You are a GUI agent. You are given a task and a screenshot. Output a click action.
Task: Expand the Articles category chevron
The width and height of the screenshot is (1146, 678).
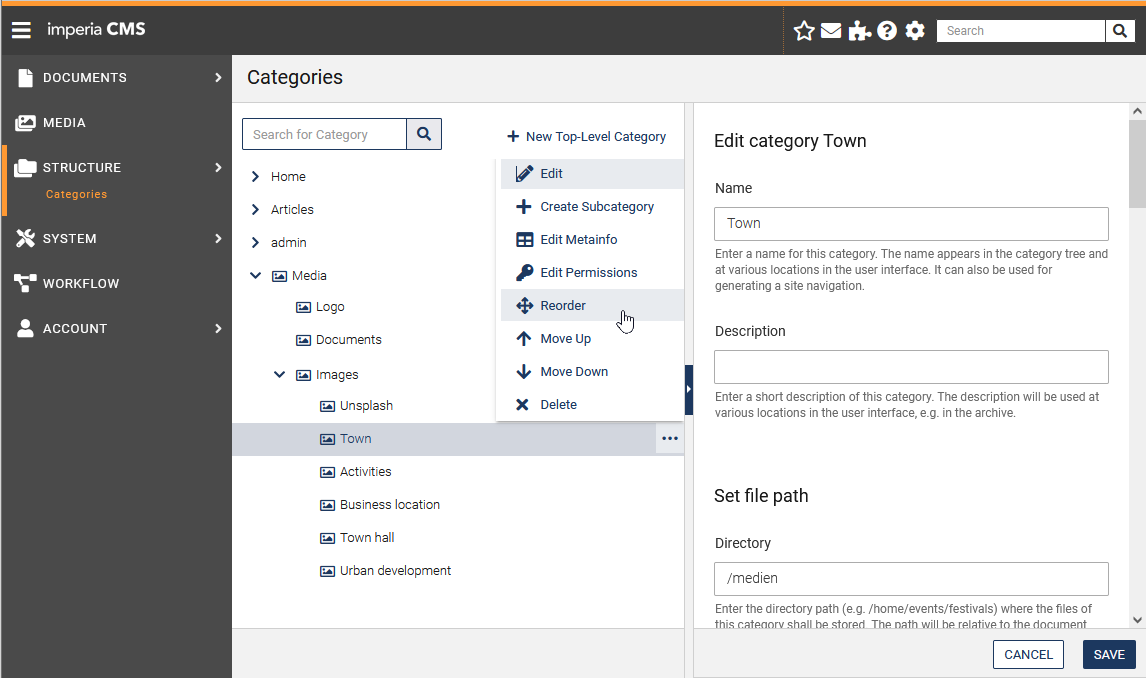(x=255, y=209)
